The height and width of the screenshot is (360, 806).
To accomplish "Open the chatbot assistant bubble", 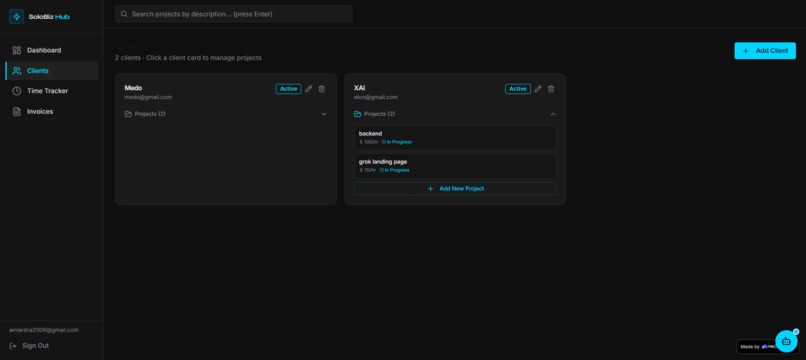I will [x=786, y=341].
